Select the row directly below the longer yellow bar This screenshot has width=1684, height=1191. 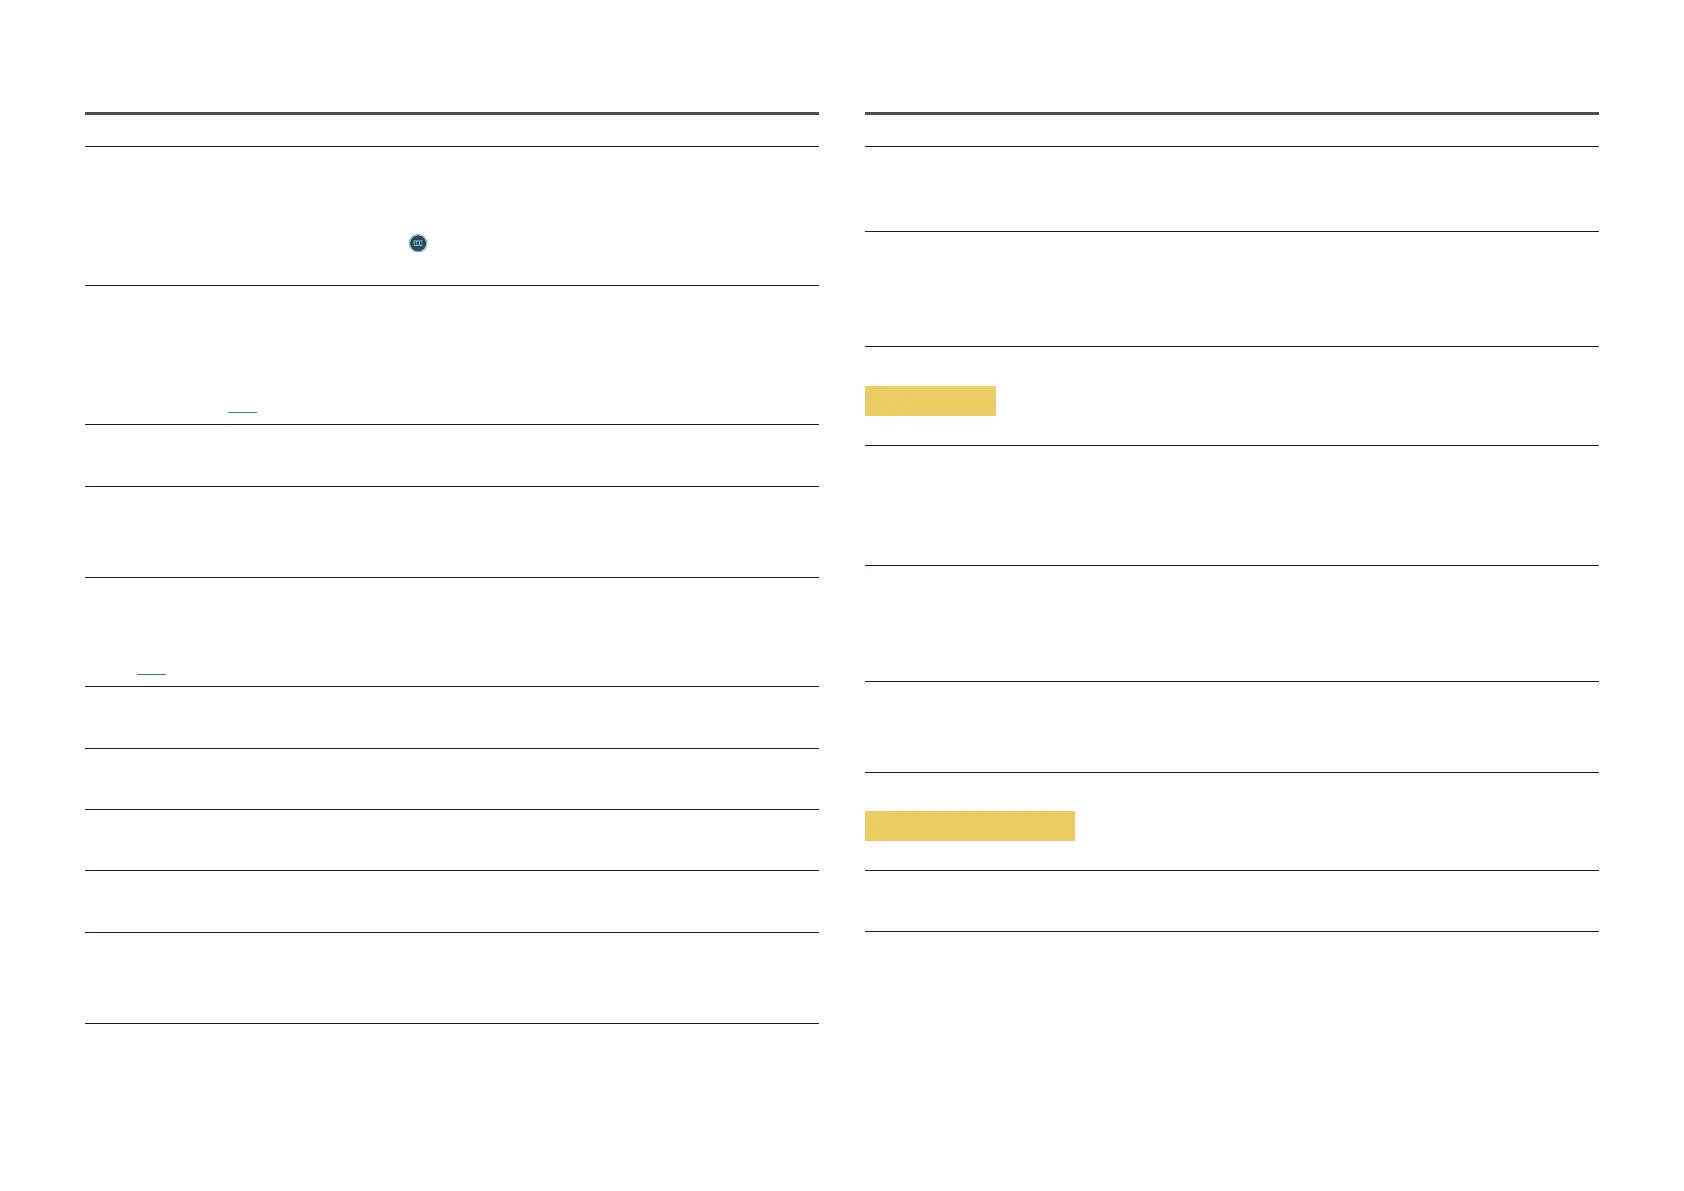(1230, 901)
